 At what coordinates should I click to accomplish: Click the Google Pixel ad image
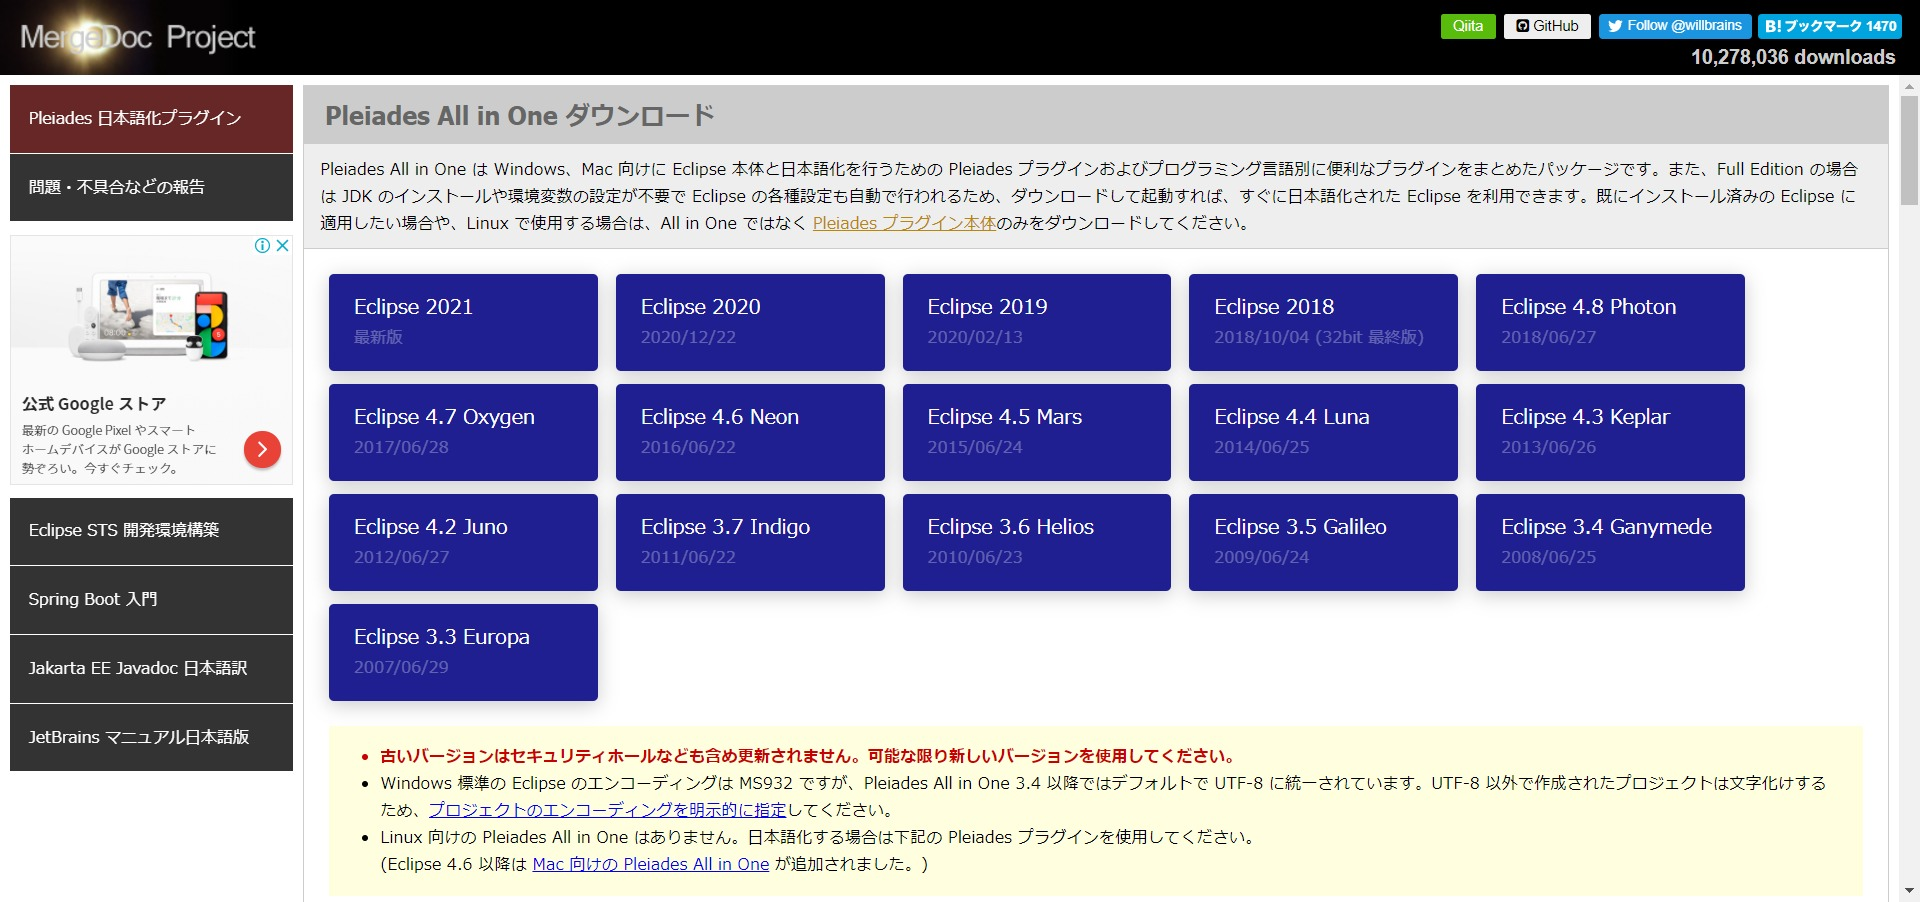[151, 316]
